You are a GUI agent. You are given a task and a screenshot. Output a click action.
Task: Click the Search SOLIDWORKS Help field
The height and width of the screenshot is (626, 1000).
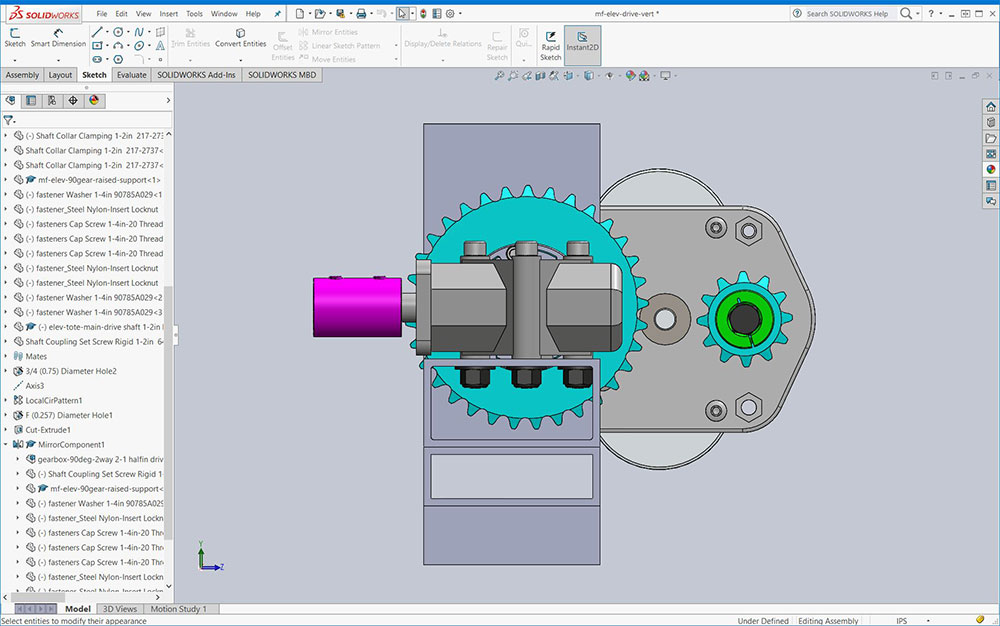point(845,14)
